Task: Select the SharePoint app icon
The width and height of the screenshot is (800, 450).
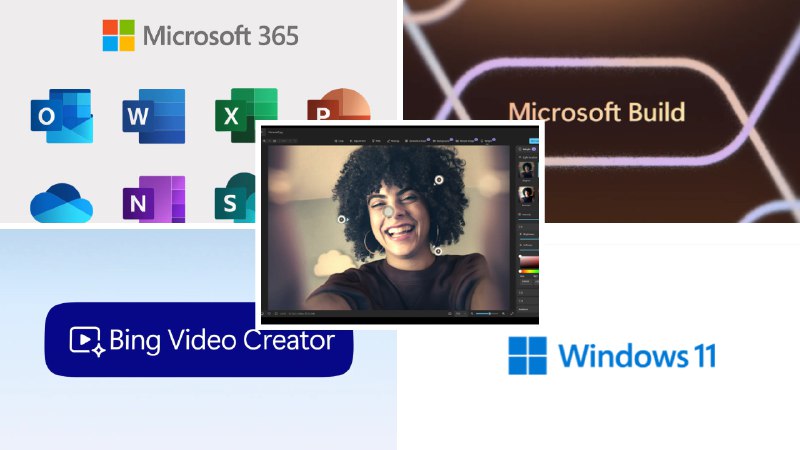Action: point(235,198)
